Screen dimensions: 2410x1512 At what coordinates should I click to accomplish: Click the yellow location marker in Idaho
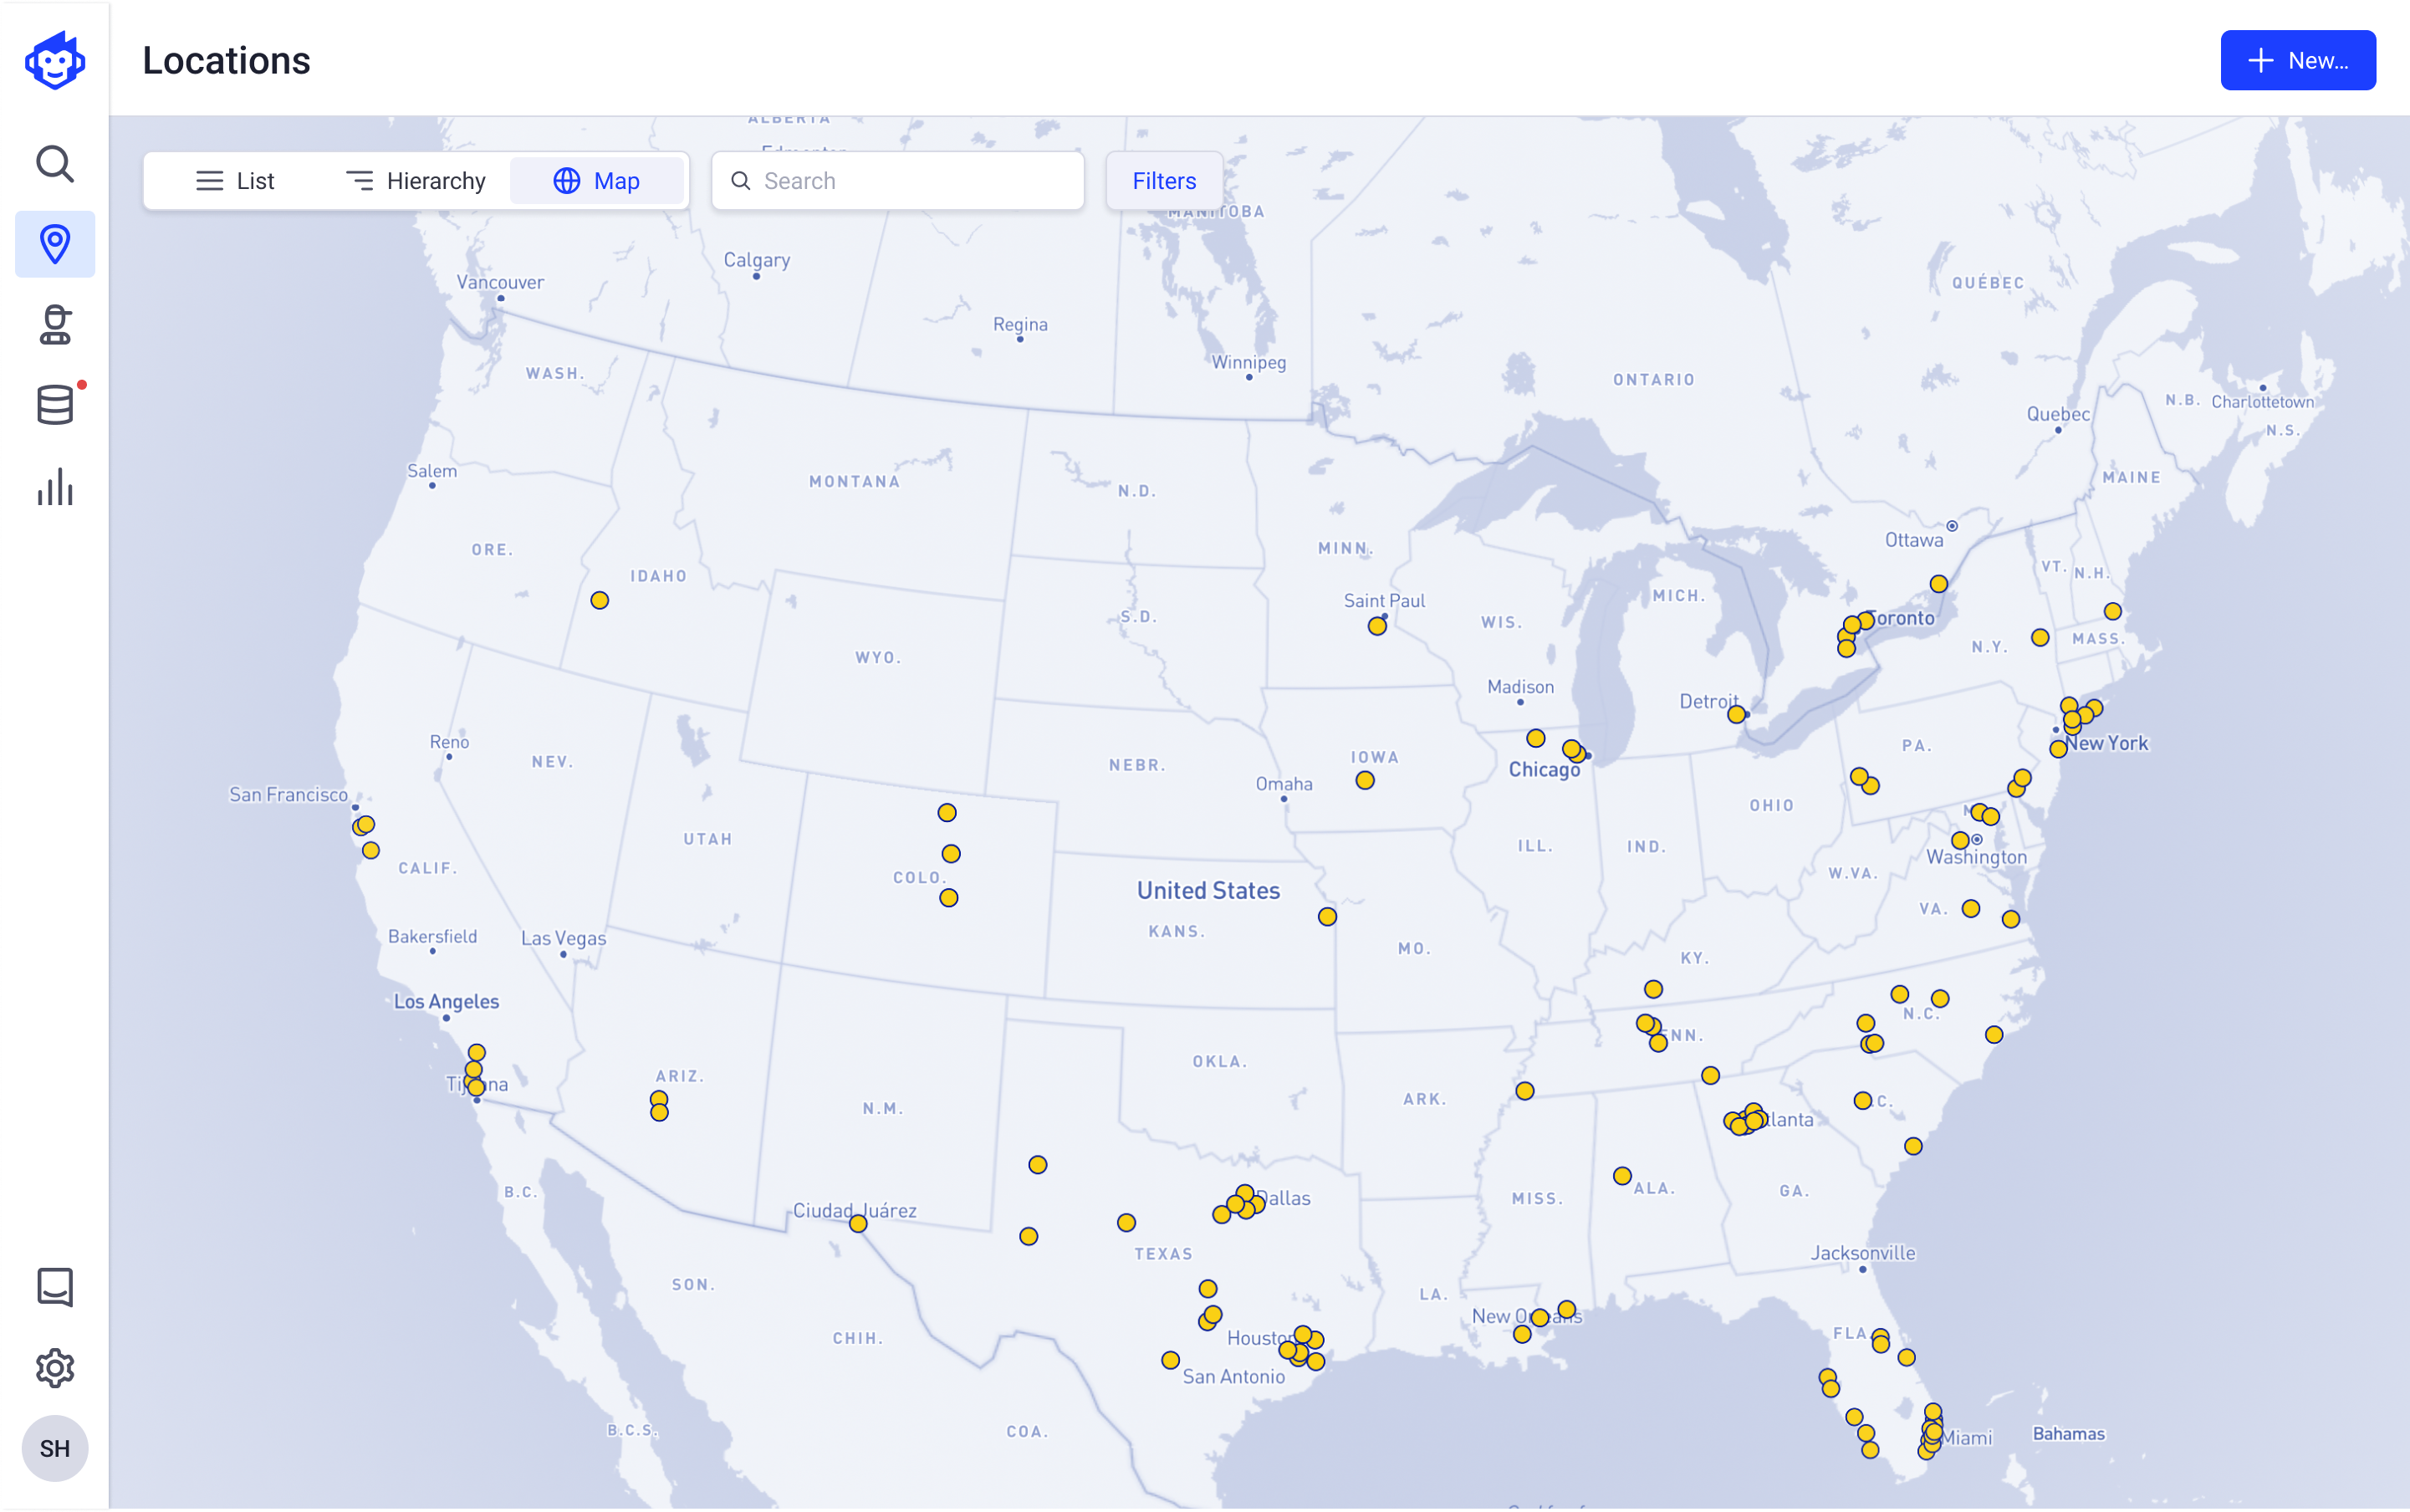(x=599, y=601)
